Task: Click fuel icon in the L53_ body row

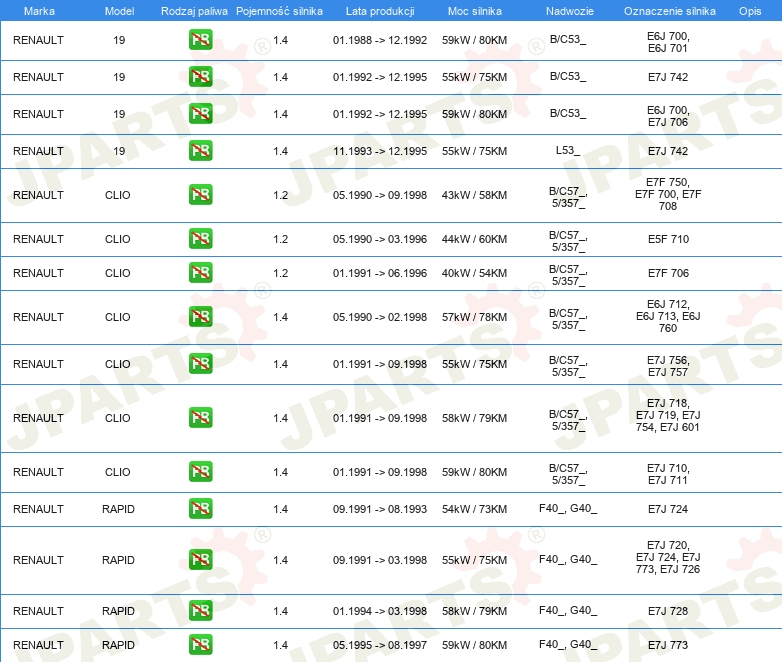Action: click(x=200, y=151)
